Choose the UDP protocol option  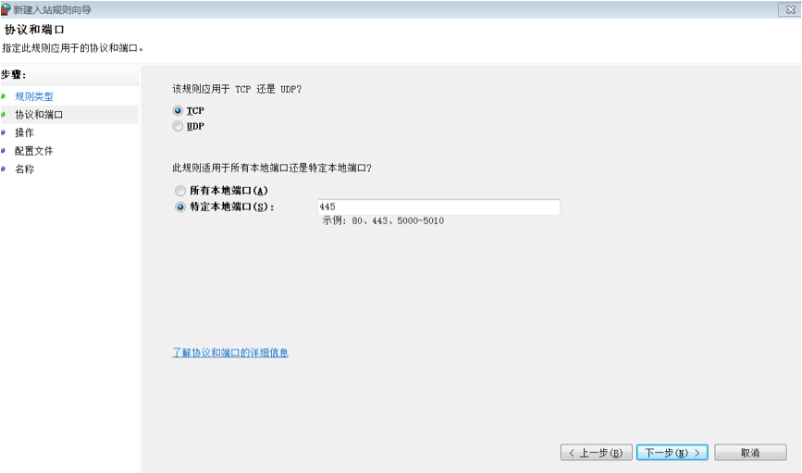coord(179,127)
